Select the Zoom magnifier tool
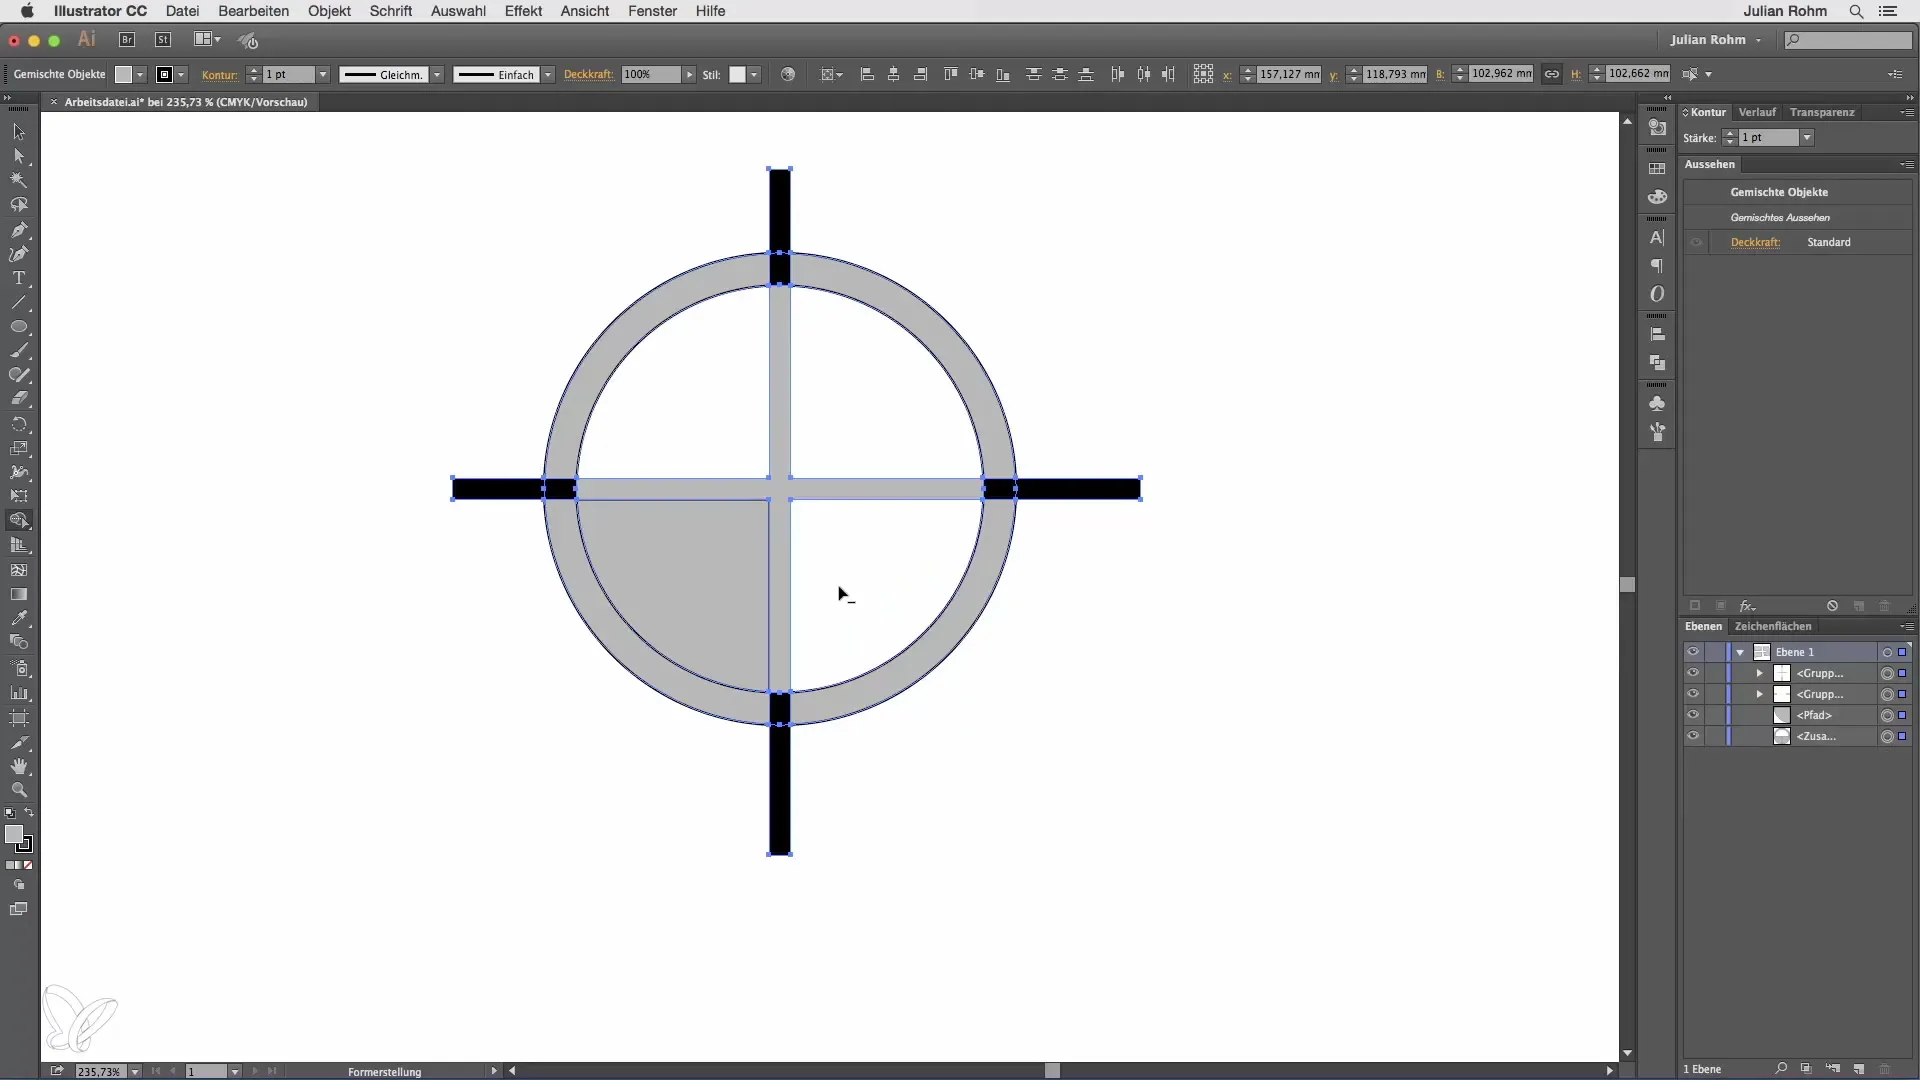The width and height of the screenshot is (1920, 1080). pyautogui.click(x=19, y=790)
